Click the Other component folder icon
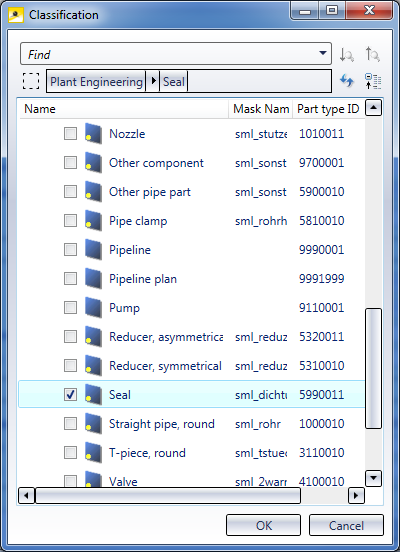Viewport: 400px width, 552px height. [93, 163]
